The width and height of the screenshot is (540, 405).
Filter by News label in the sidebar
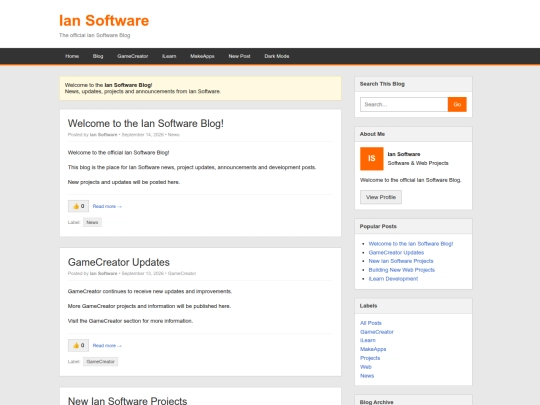coord(367,376)
